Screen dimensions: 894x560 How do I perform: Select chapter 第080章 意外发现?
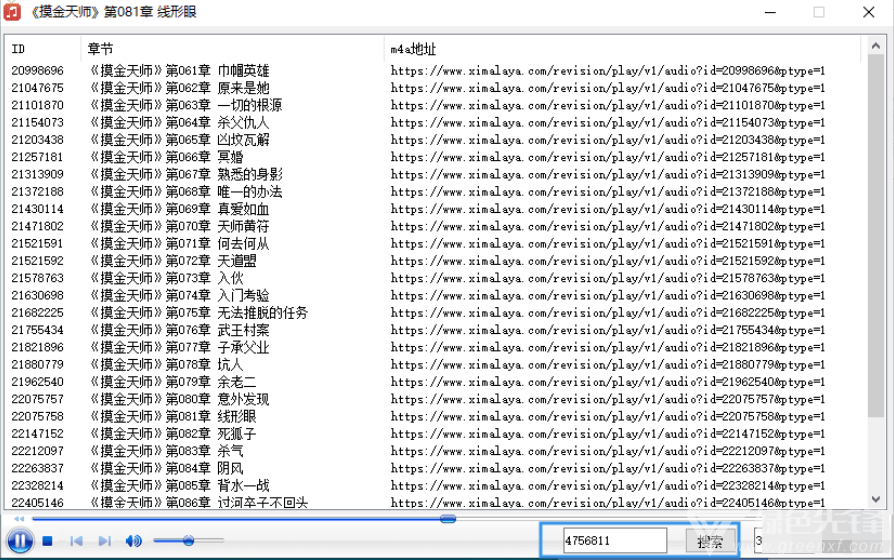point(180,399)
